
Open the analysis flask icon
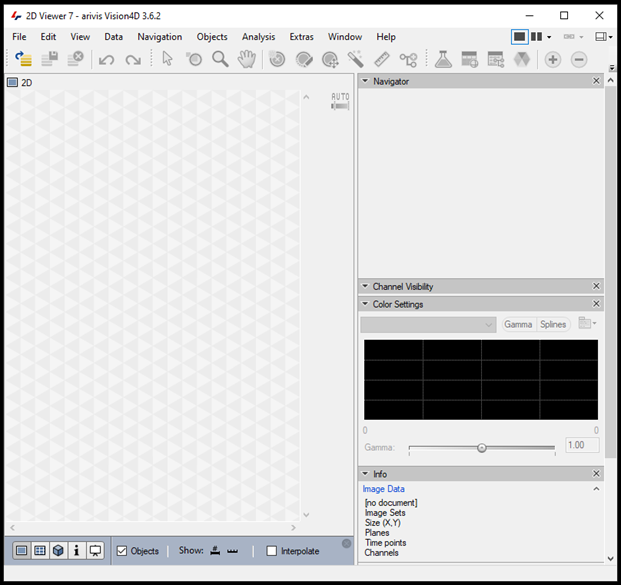click(443, 60)
